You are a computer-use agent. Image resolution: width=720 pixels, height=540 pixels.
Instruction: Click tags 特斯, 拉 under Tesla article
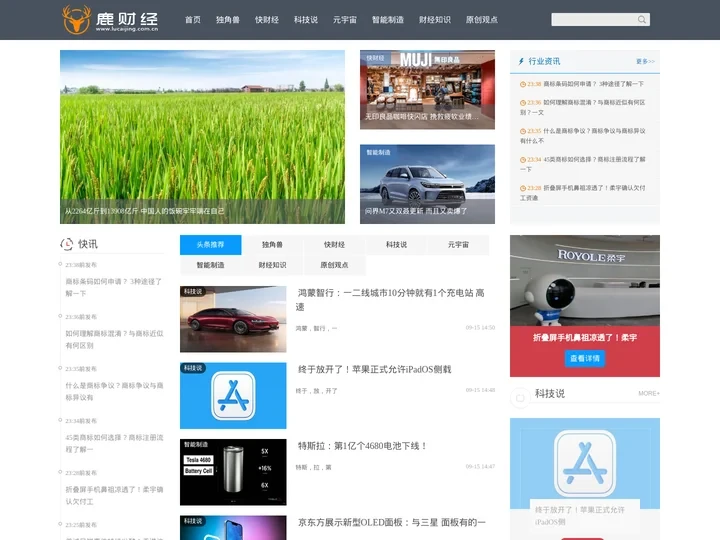pos(313,467)
